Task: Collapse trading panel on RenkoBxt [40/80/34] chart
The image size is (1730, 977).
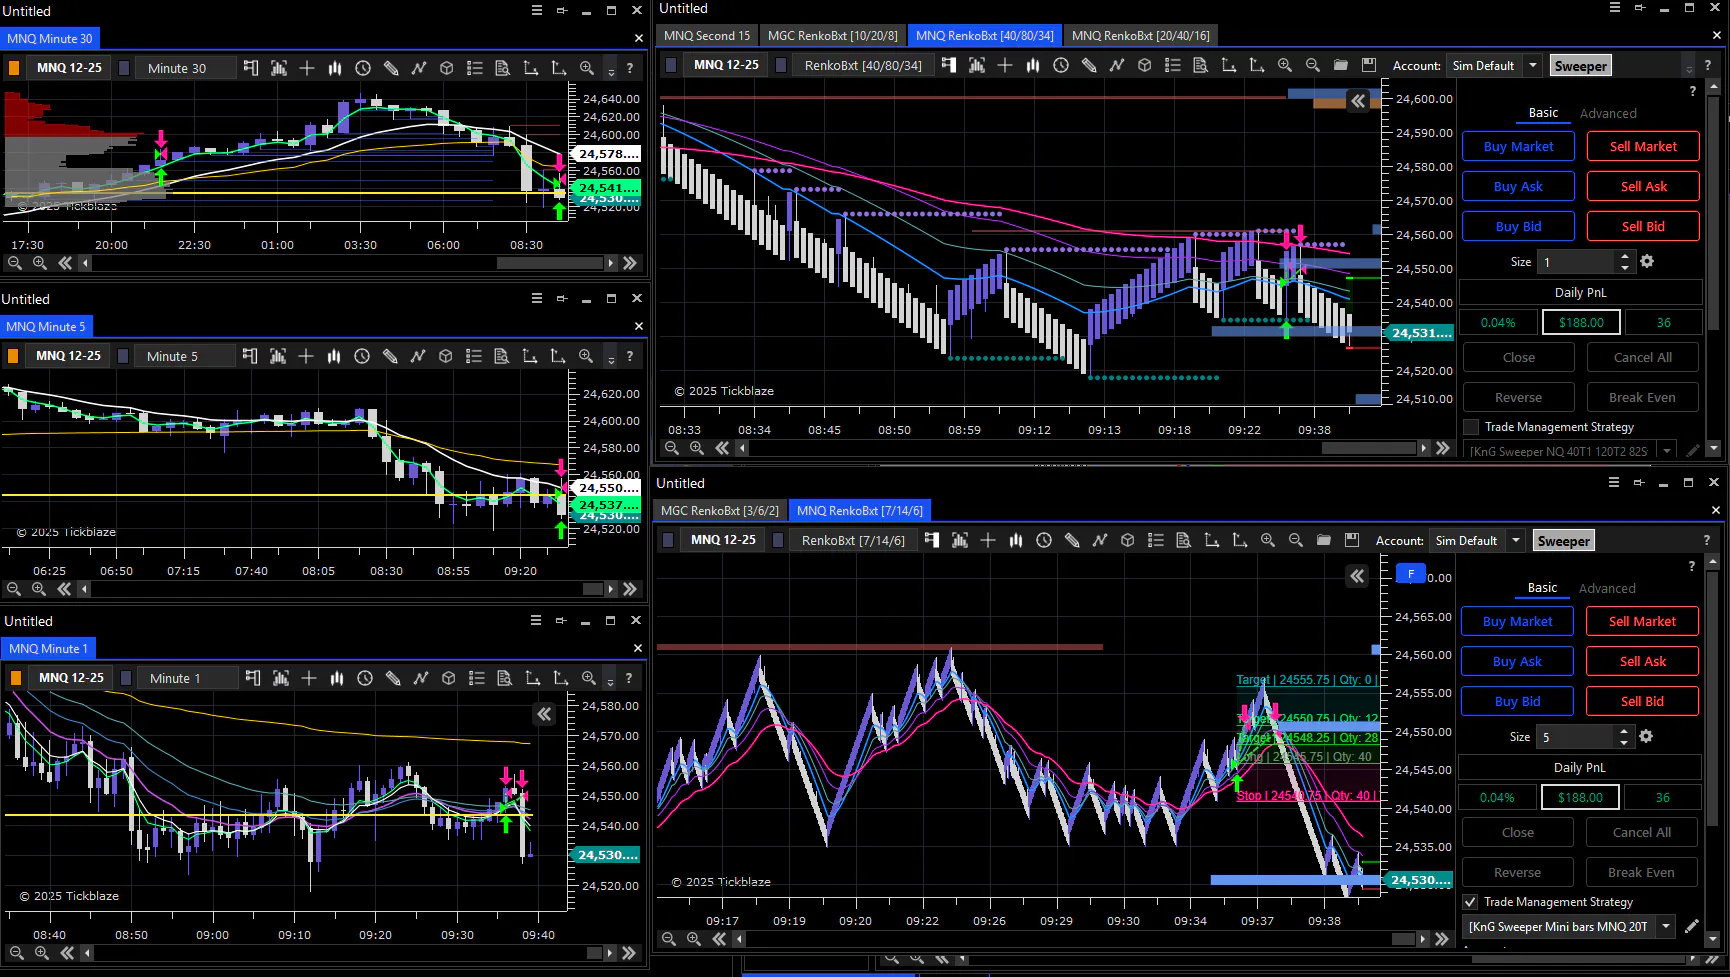Action: click(x=1358, y=100)
